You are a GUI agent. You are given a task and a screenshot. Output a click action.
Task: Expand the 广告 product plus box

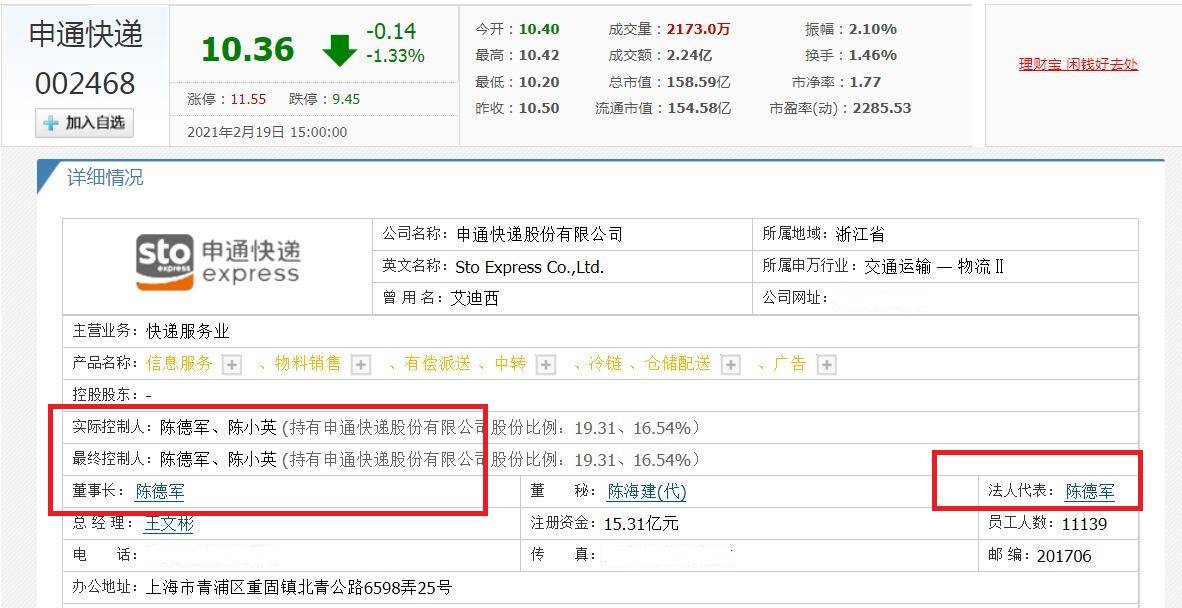coord(827,365)
